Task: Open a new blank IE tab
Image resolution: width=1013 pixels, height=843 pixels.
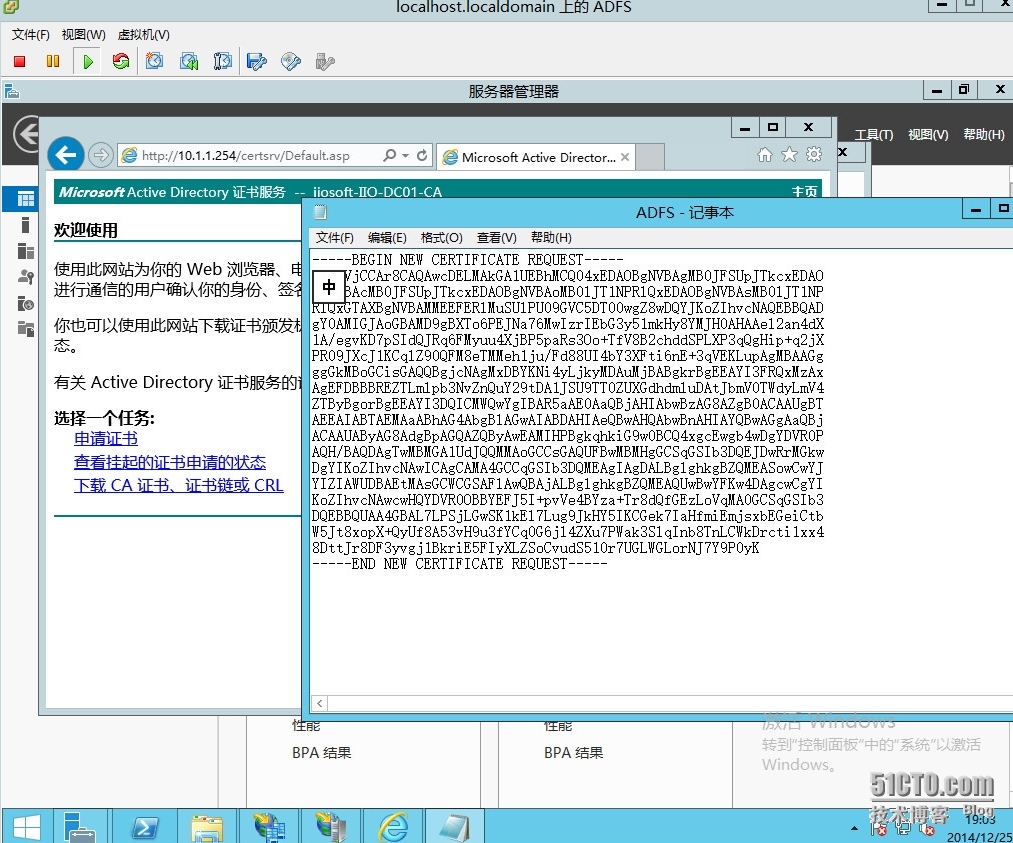Action: click(x=651, y=157)
